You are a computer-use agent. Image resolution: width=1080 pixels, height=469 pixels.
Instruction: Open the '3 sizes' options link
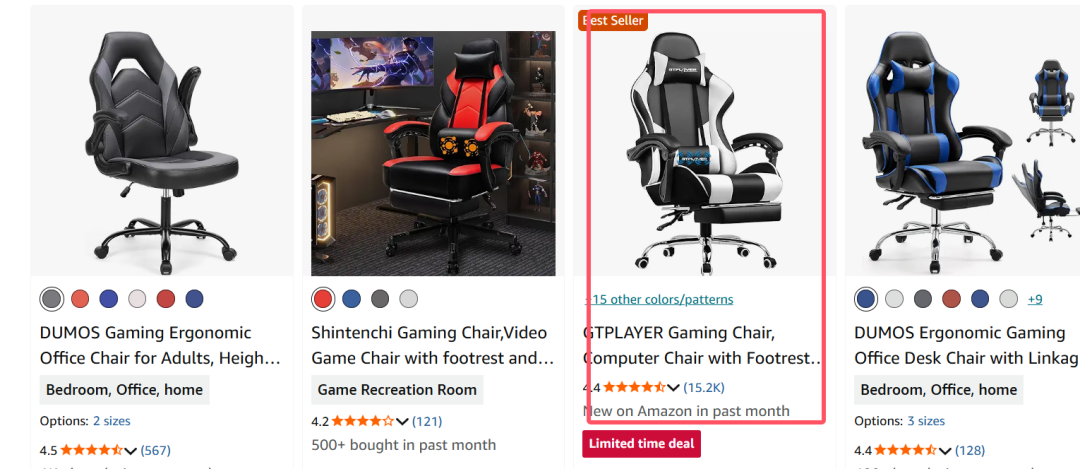pyautogui.click(x=926, y=421)
